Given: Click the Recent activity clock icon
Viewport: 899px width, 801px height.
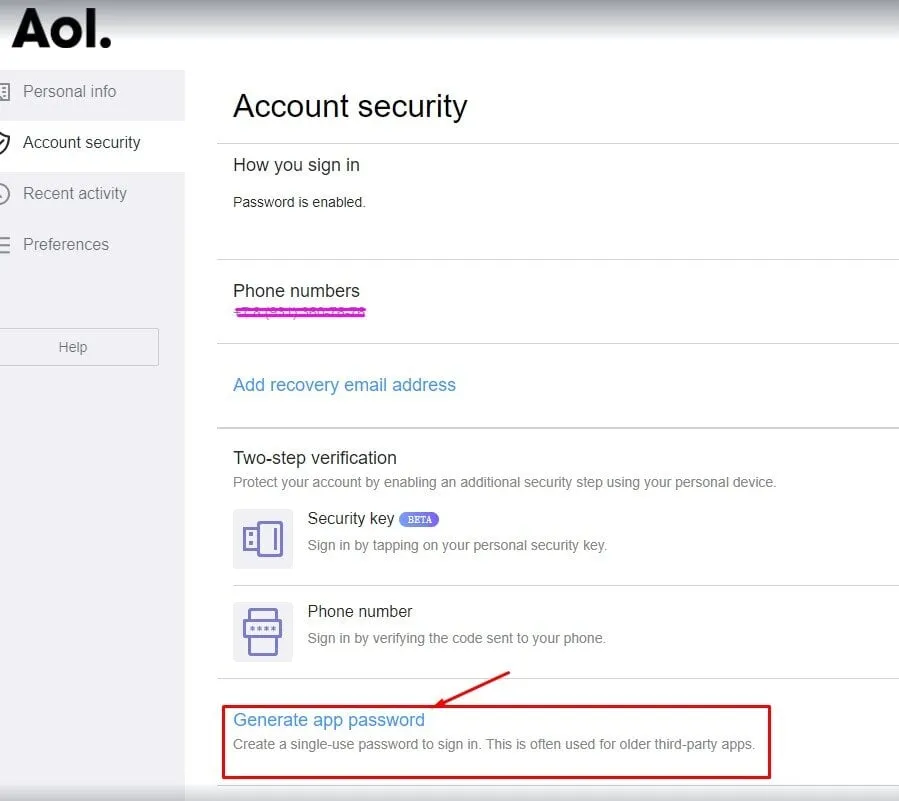Looking at the screenshot, I should [x=5, y=194].
